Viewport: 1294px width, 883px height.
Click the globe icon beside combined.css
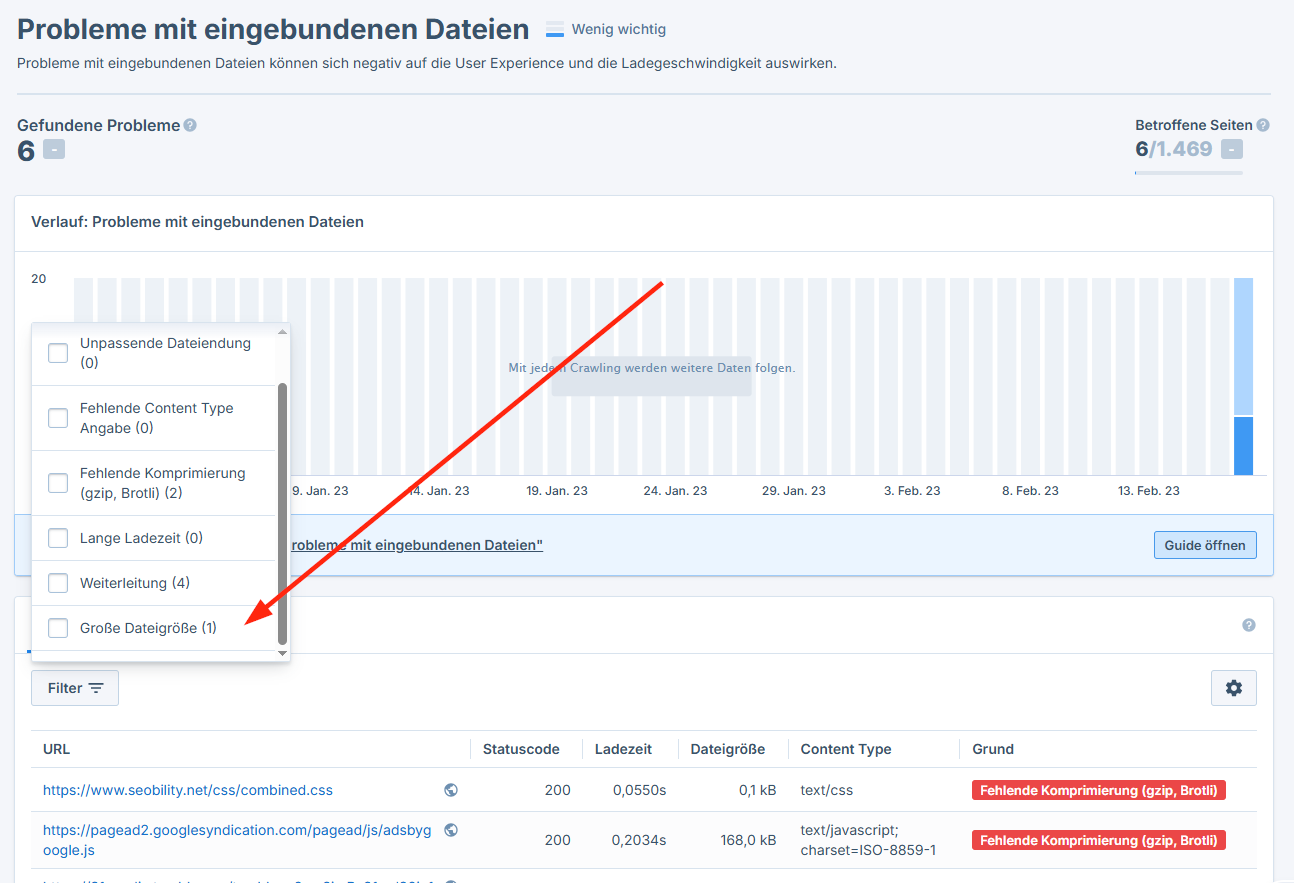pos(450,789)
